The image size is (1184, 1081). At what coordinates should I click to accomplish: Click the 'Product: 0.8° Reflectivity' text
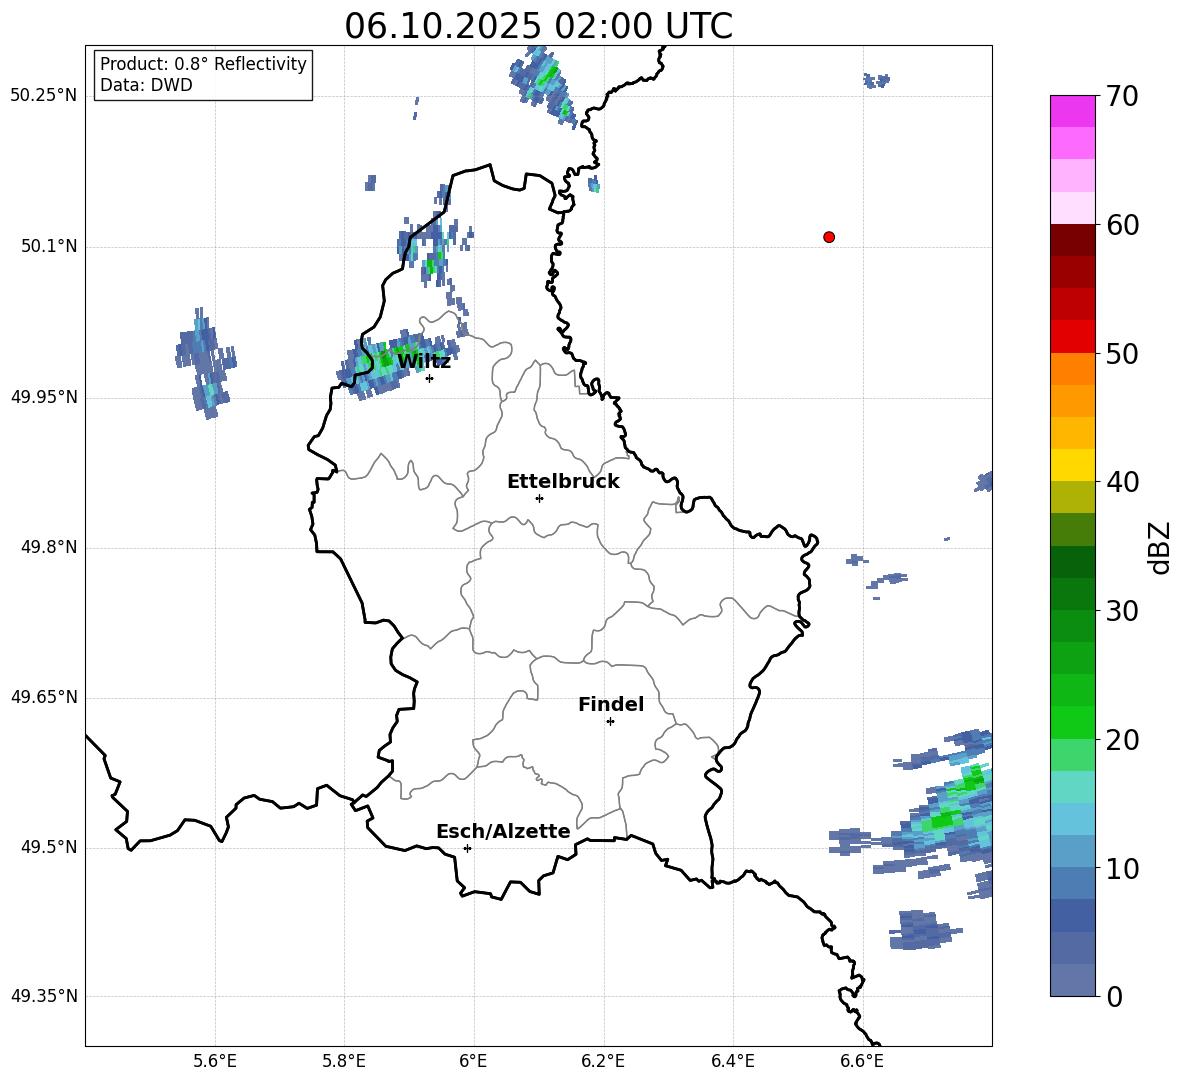(x=203, y=64)
